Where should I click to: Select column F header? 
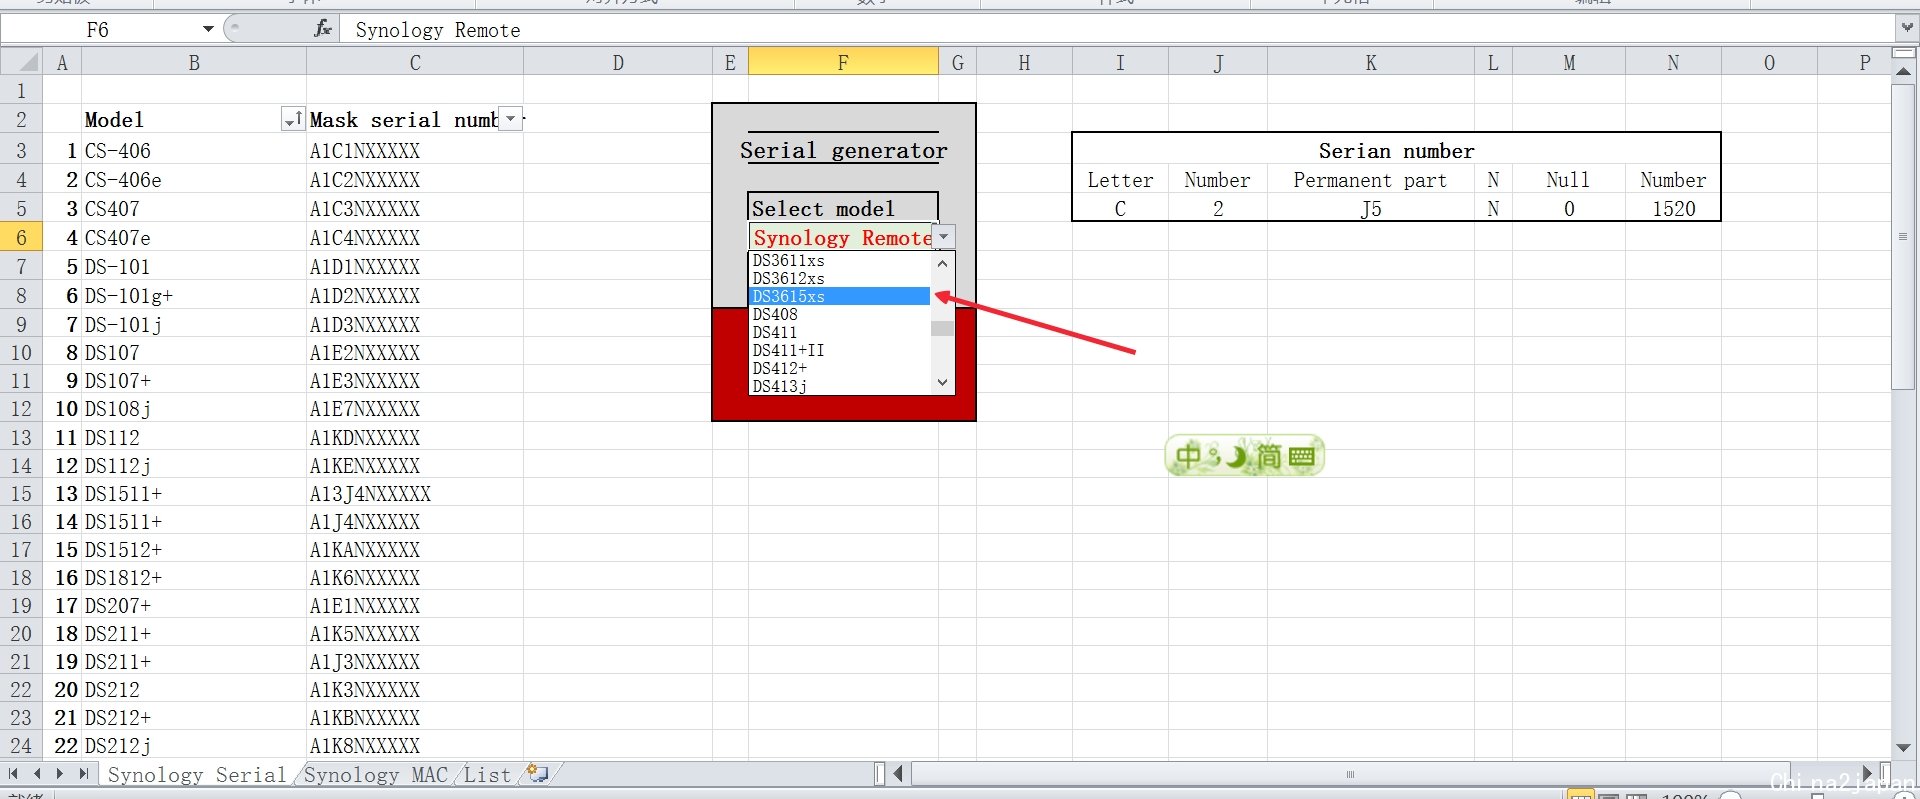click(x=843, y=62)
